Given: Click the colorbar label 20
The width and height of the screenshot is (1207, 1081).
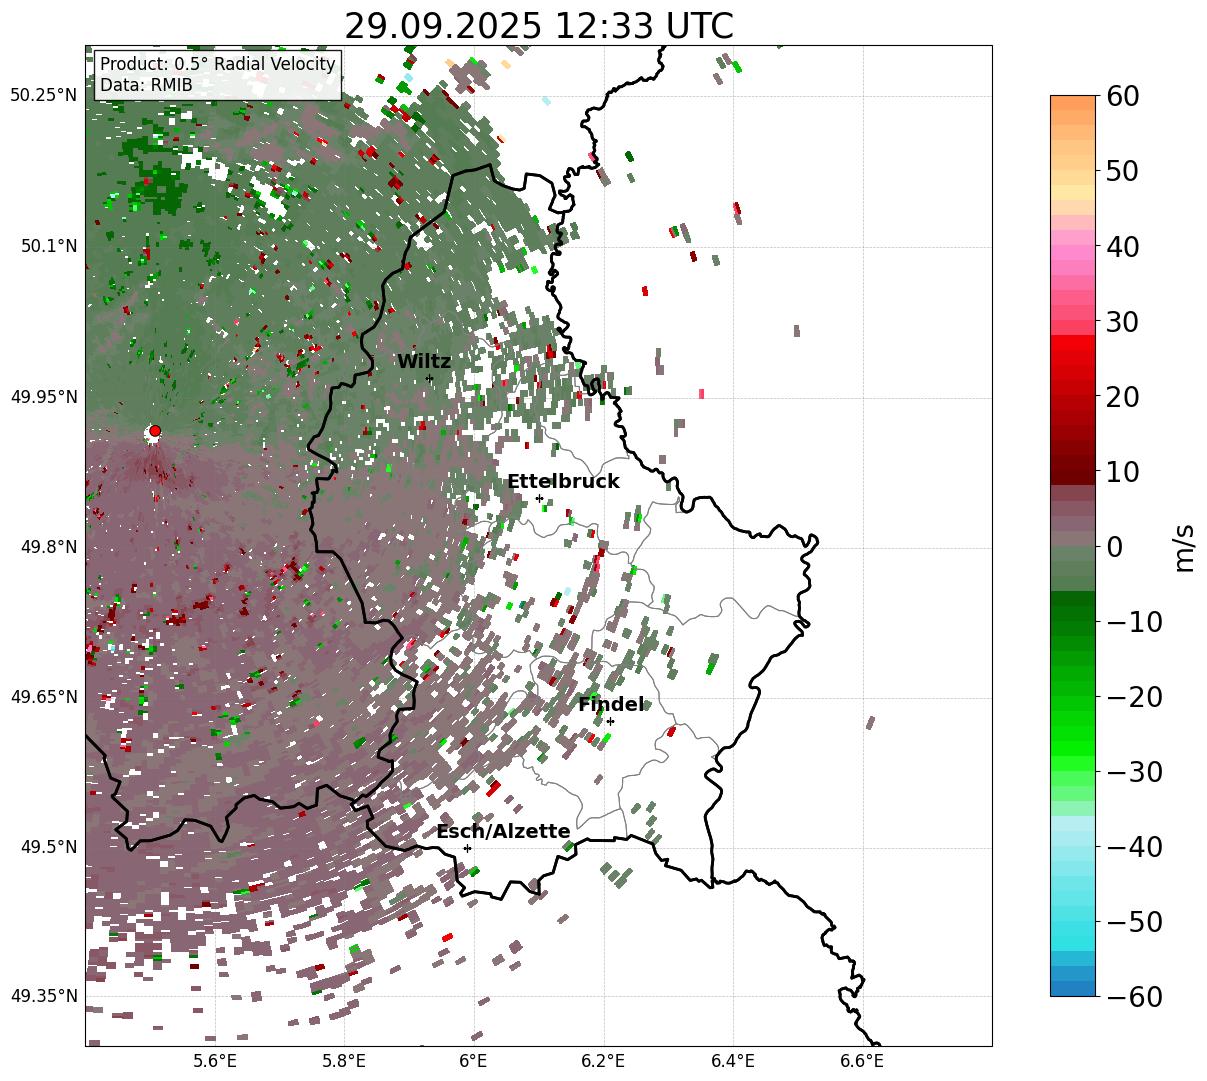Looking at the screenshot, I should point(1123,396).
